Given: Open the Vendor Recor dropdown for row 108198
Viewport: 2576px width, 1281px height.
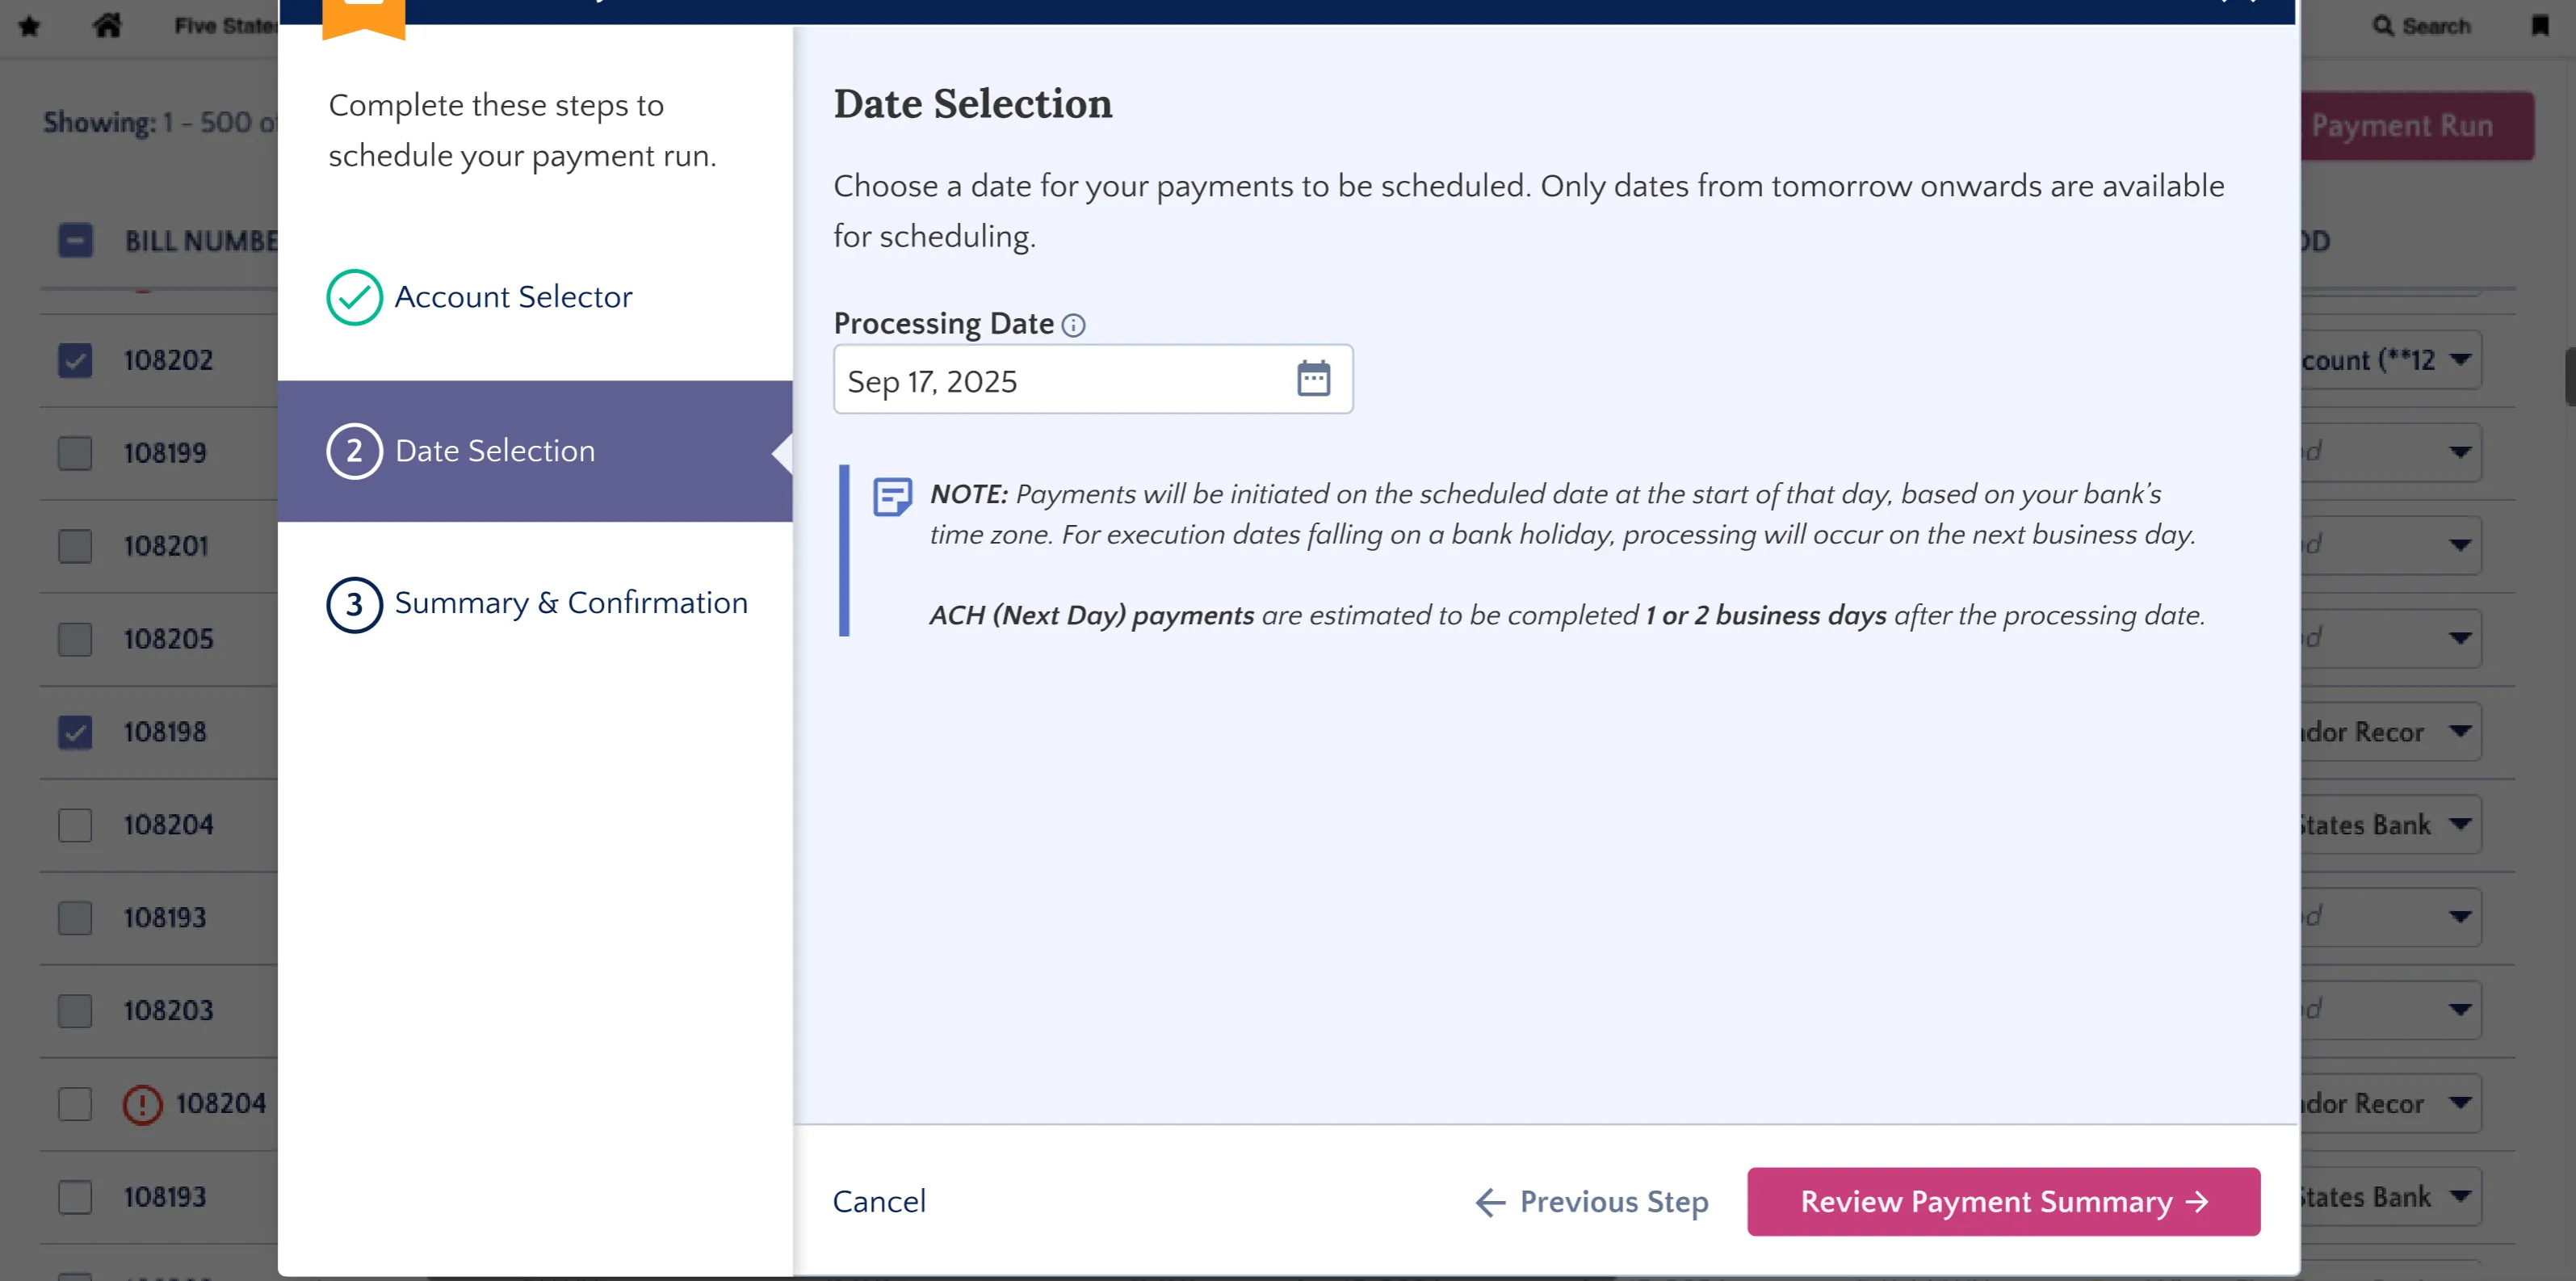Looking at the screenshot, I should [2391, 732].
